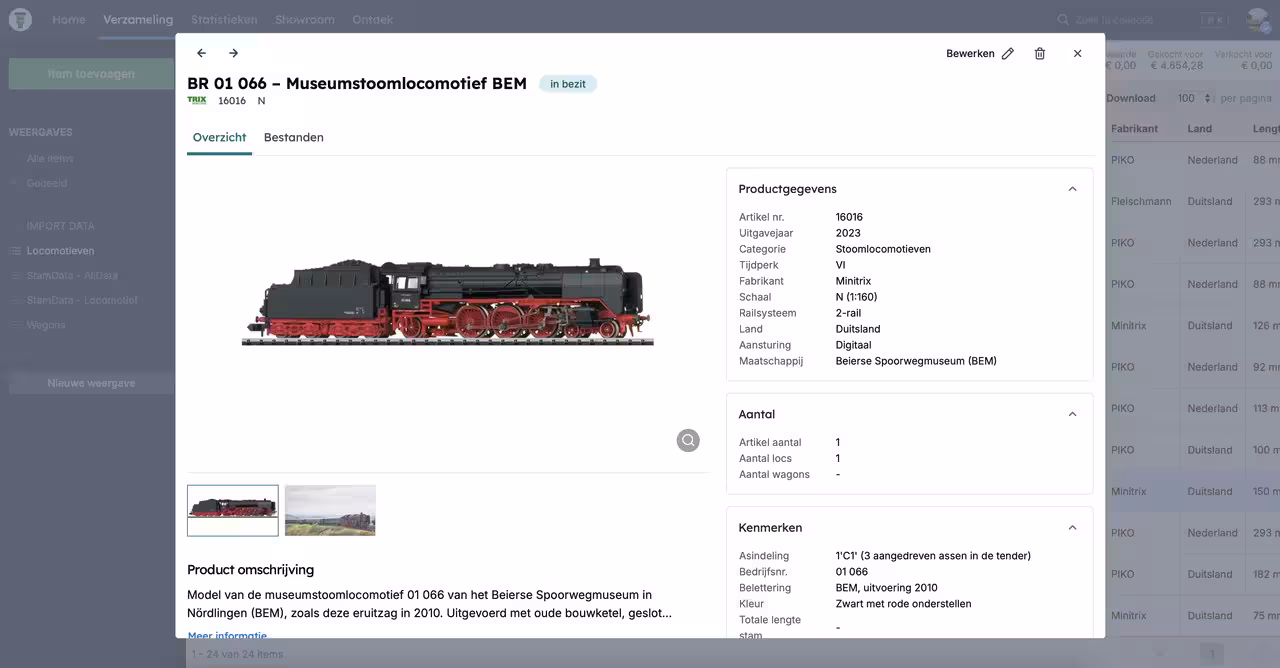The image size is (1280, 668).
Task: Select Gedeeld view in sidebar
Action: (47, 183)
